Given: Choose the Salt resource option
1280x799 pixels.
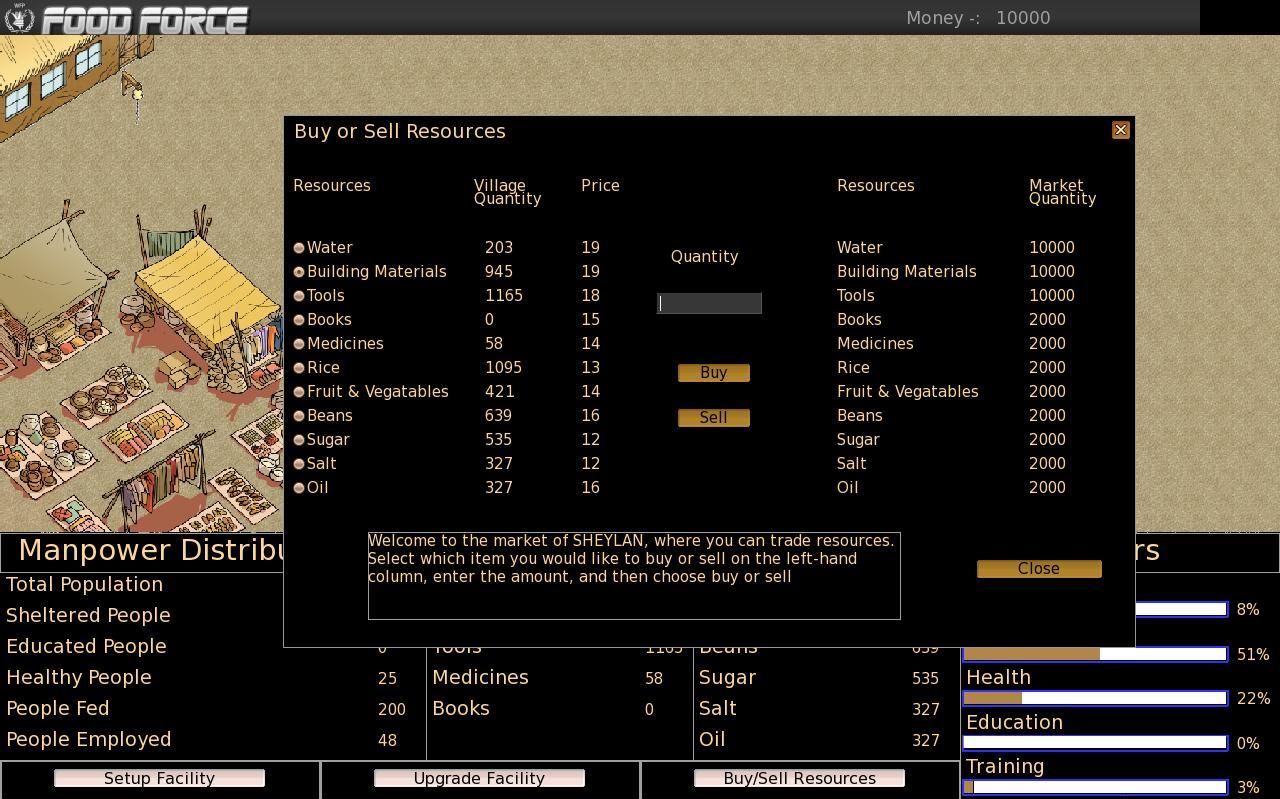Looking at the screenshot, I should pyautogui.click(x=299, y=464).
